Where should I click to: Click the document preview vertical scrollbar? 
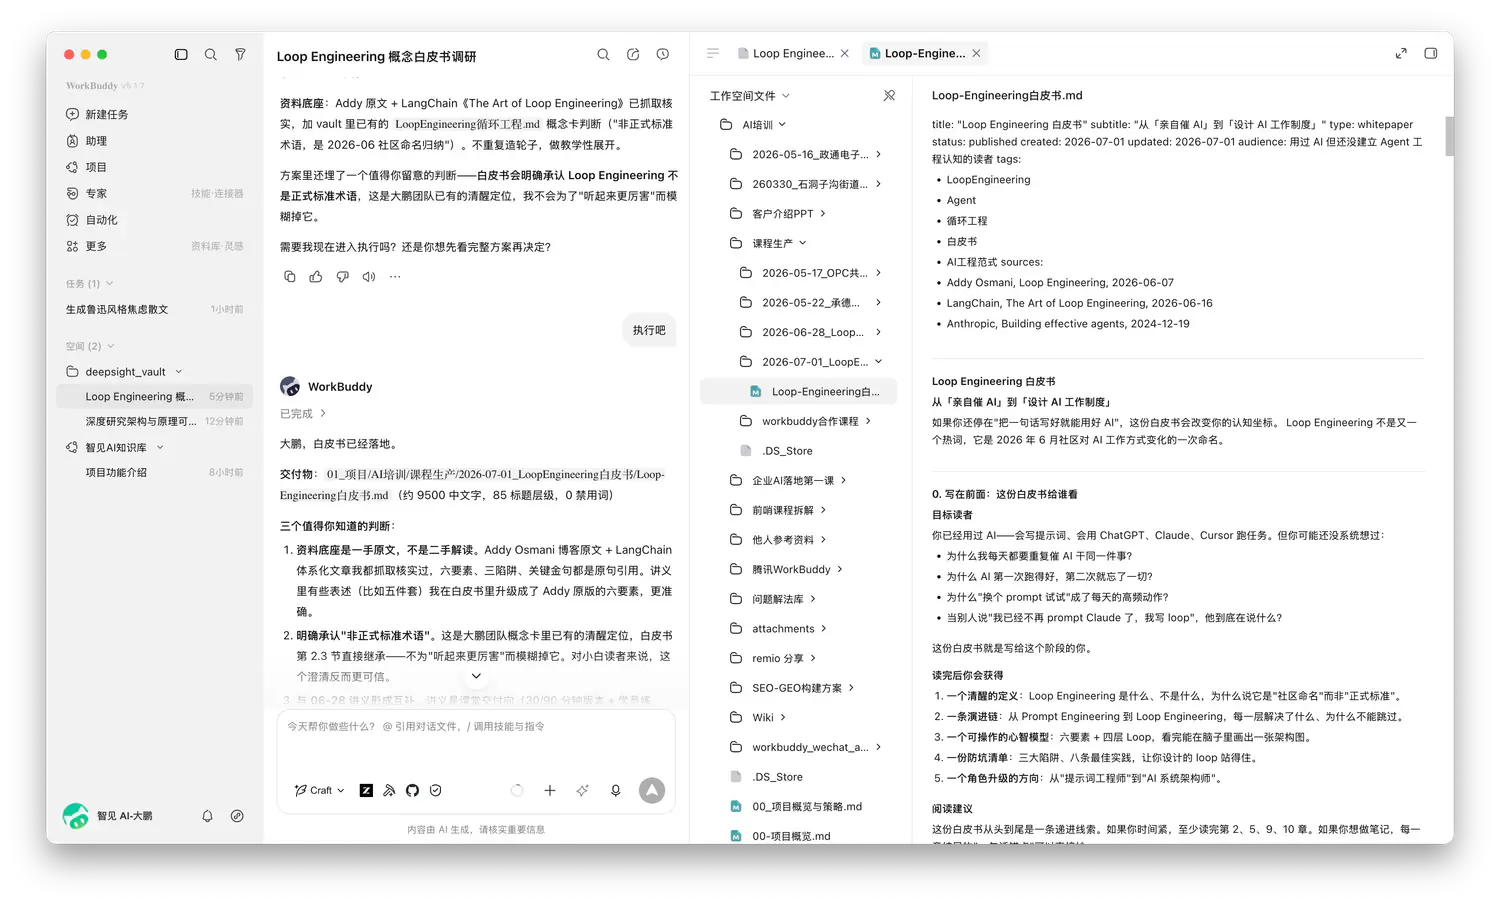1449,136
